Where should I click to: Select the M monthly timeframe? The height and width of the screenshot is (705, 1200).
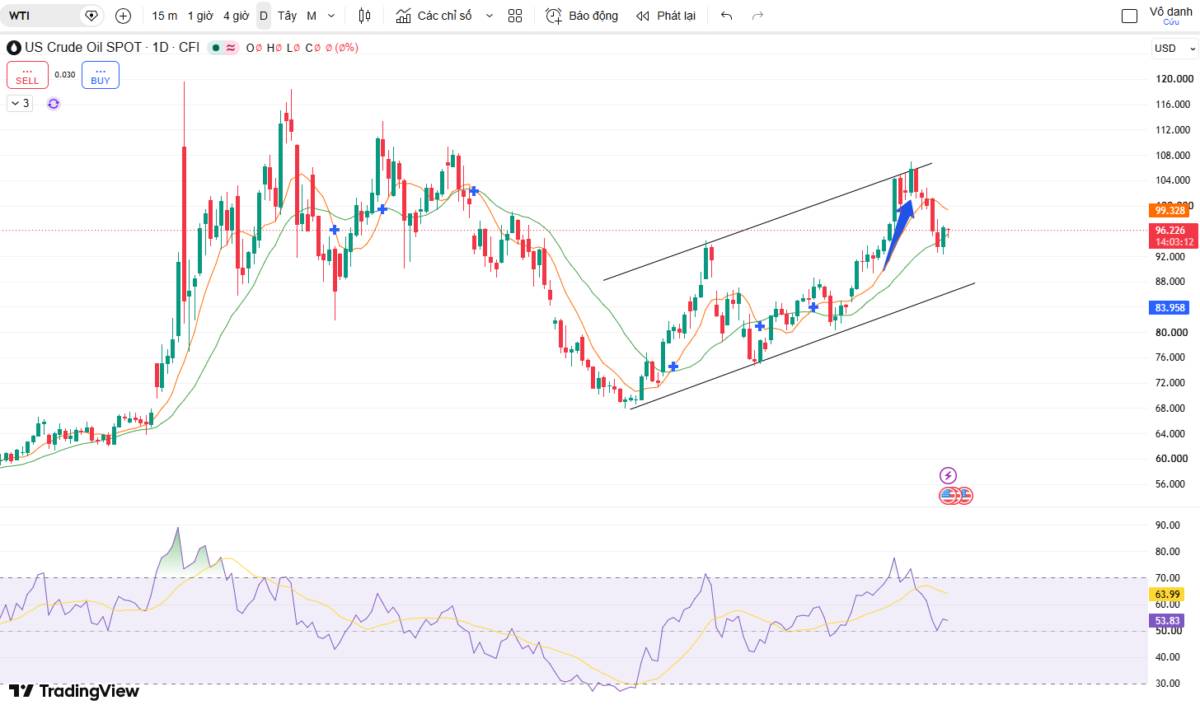click(312, 16)
